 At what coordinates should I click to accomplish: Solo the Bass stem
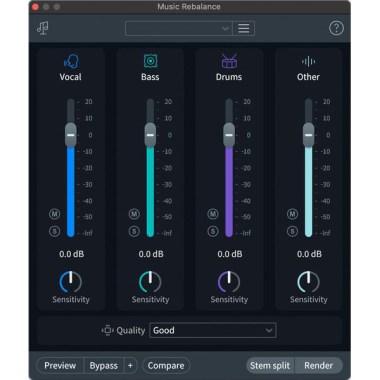pos(134,231)
